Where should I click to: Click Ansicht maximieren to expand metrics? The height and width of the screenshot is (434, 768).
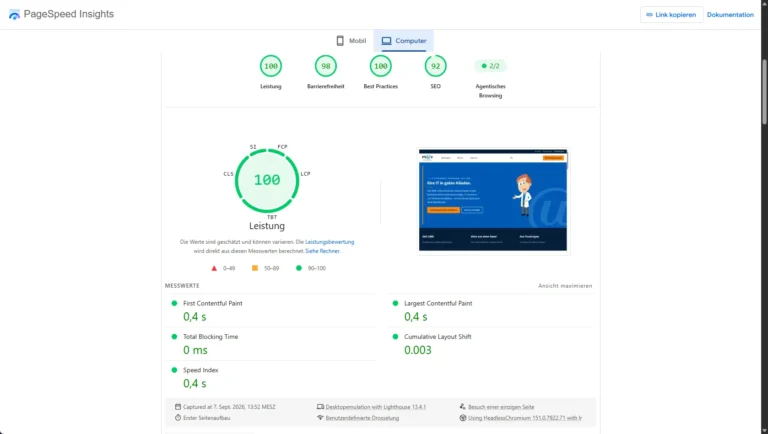coord(565,286)
